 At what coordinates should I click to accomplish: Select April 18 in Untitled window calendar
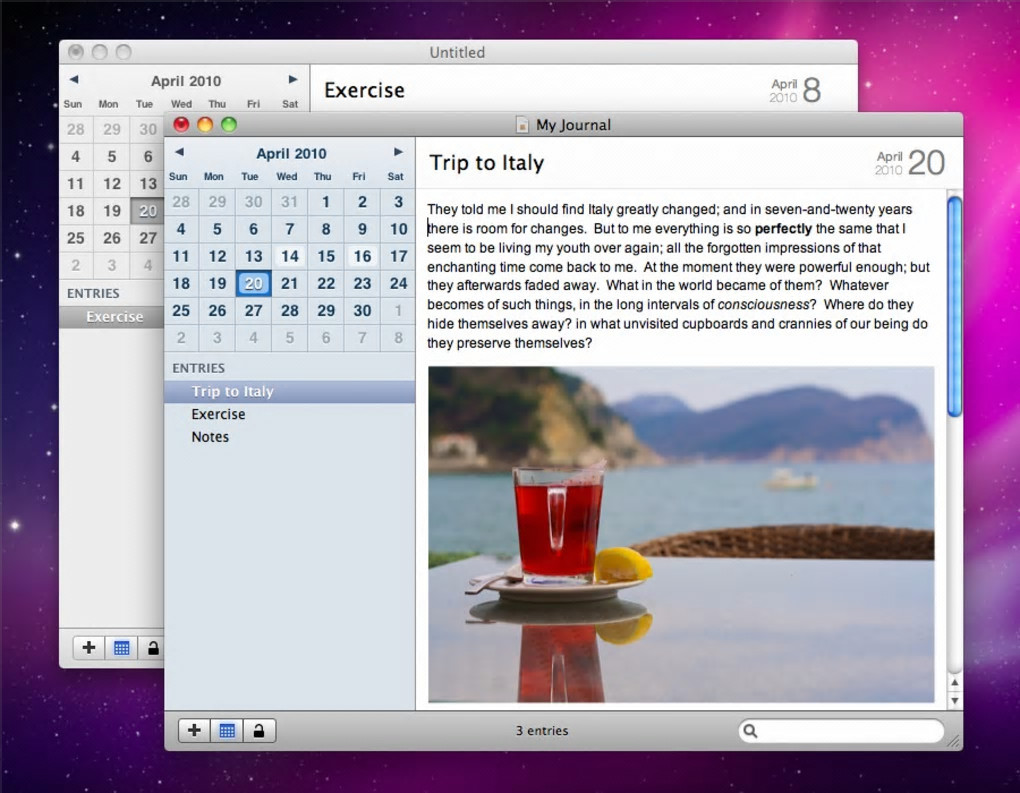pos(76,211)
